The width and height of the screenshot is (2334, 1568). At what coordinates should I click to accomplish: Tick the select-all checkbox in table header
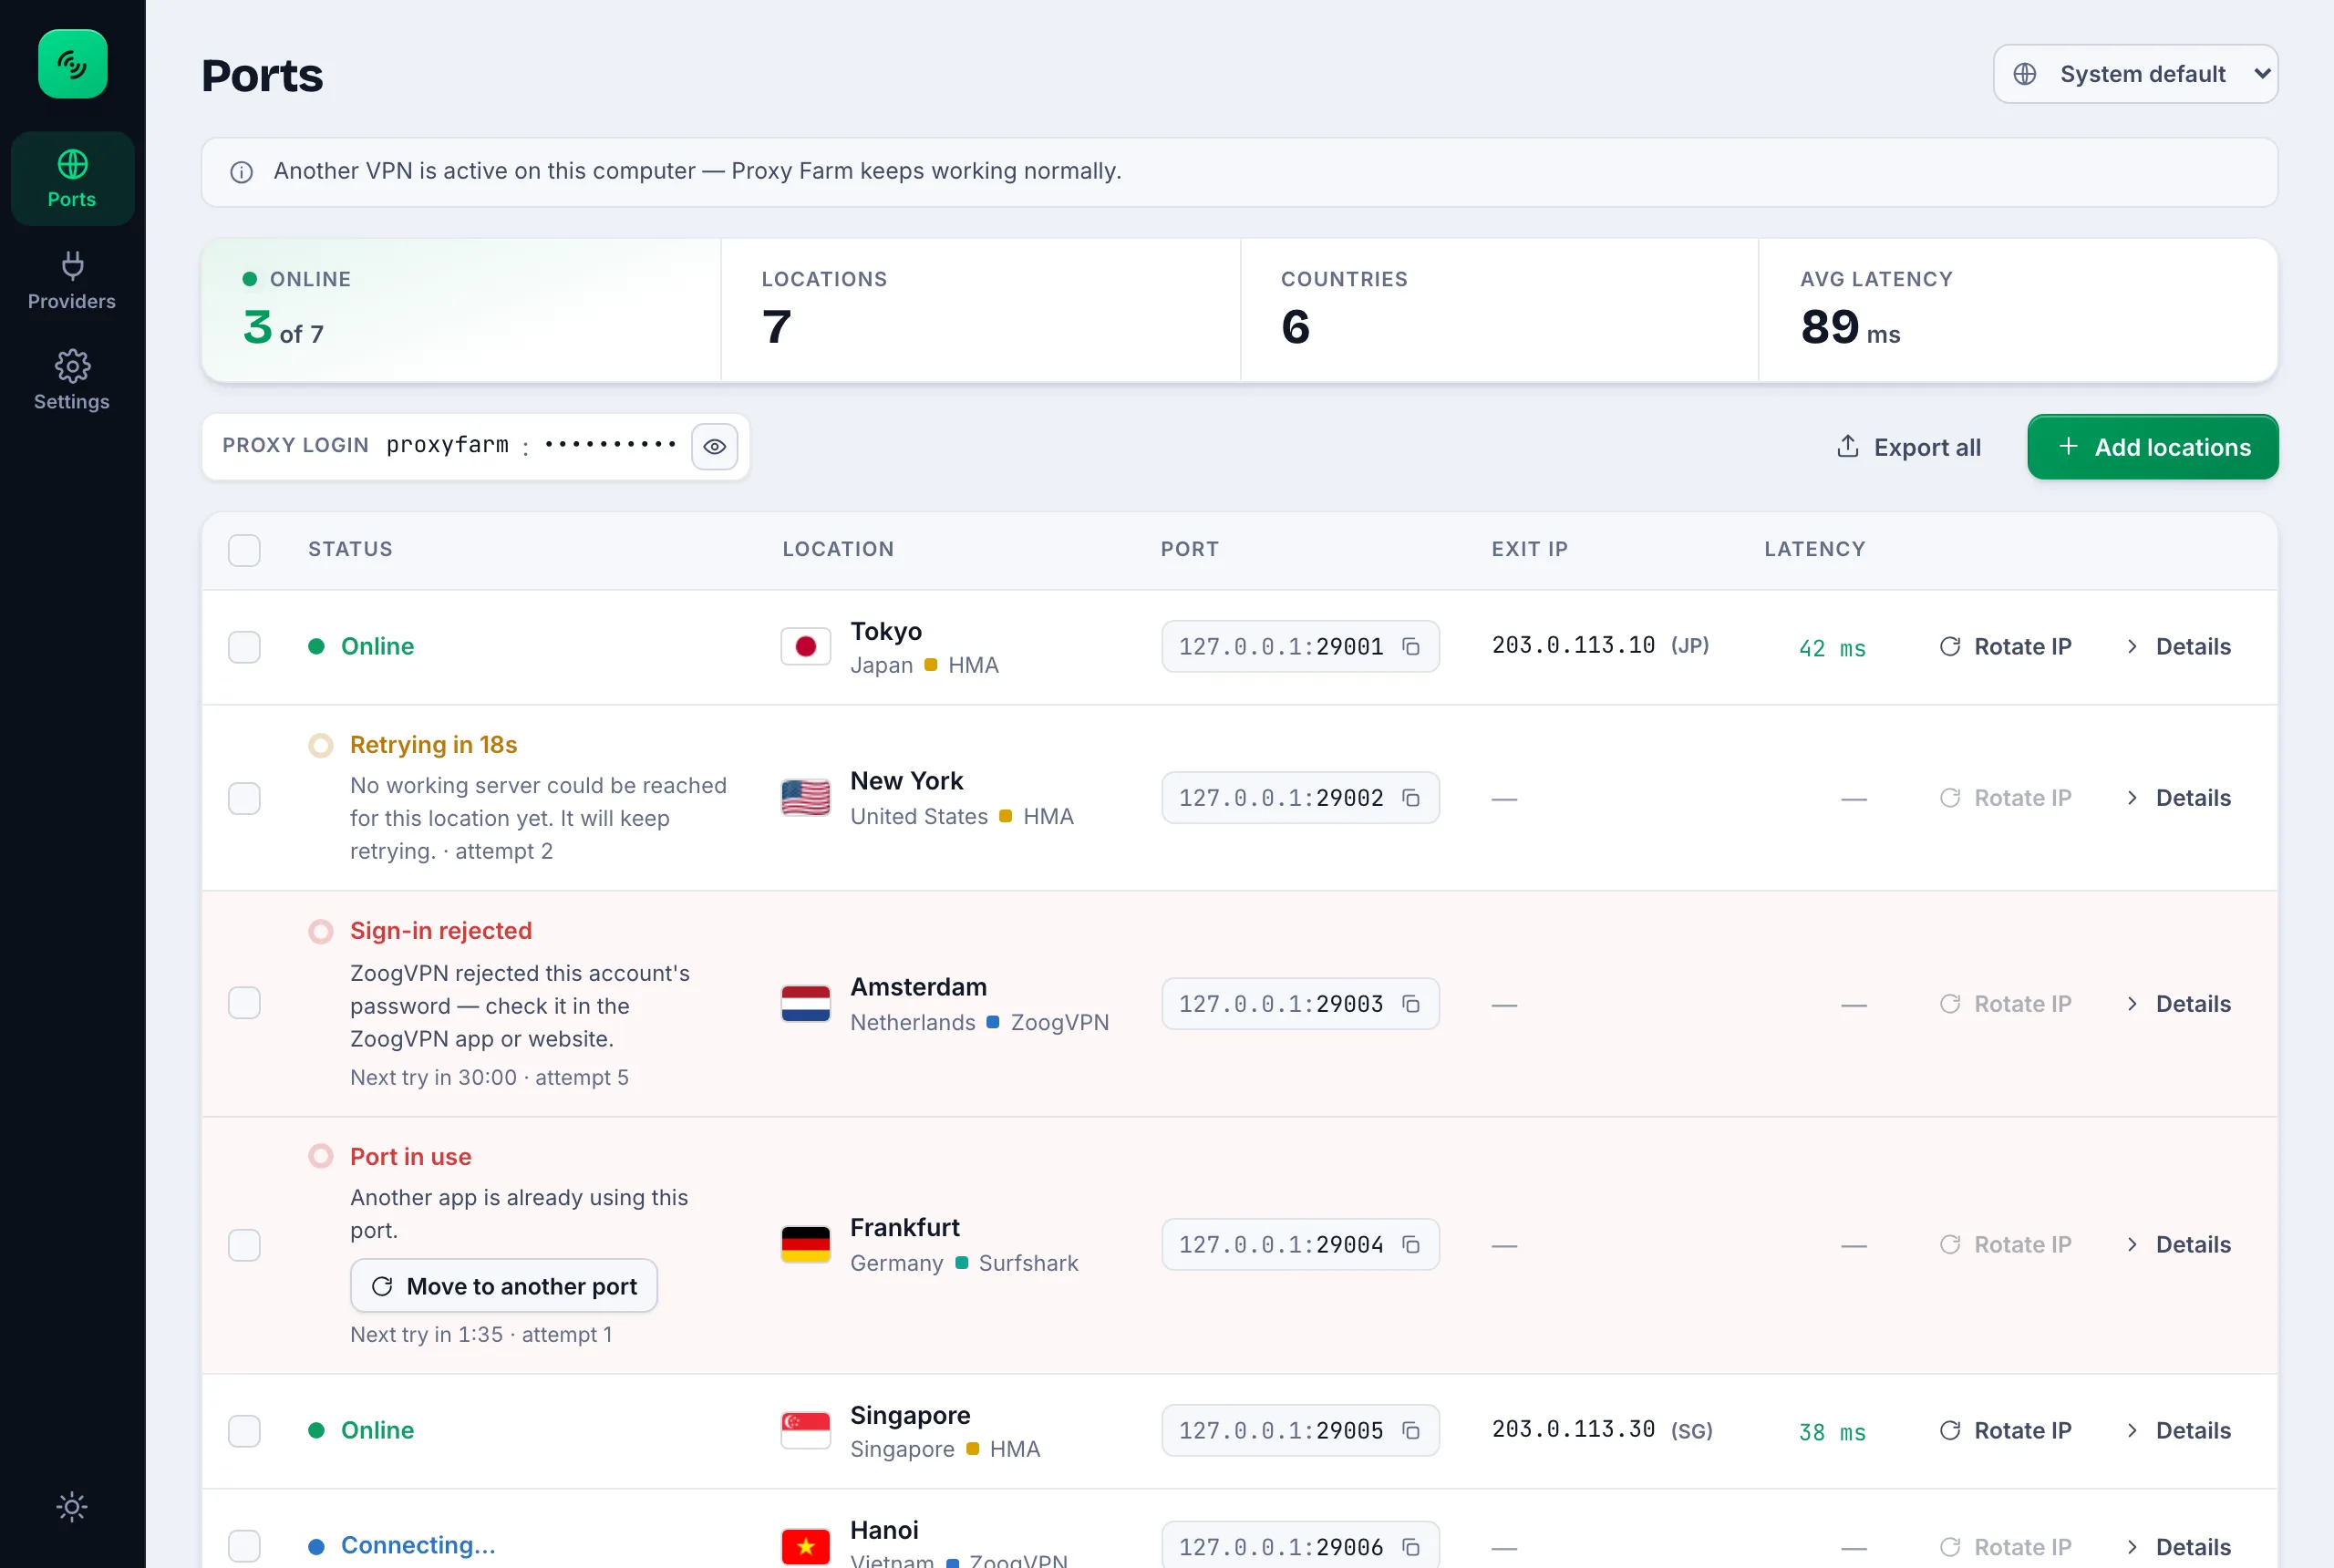(x=244, y=550)
